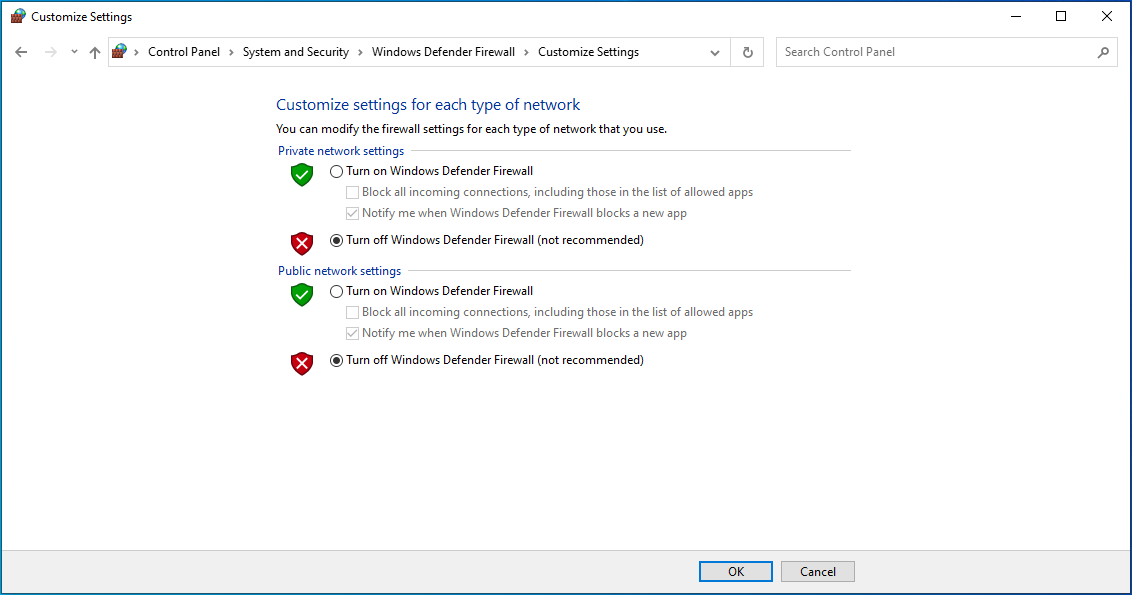Expand the address bar history dropdown

(x=714, y=52)
